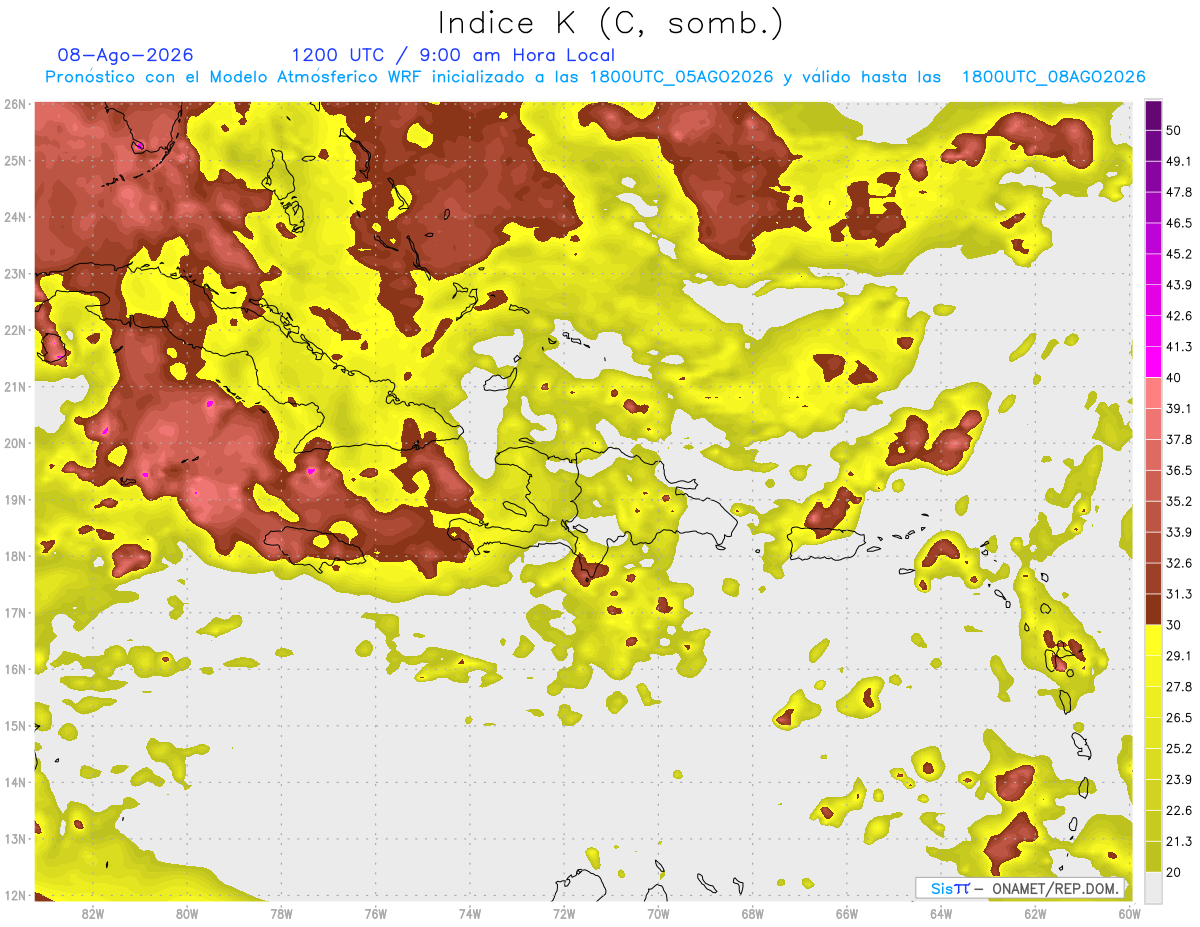Click the color scale value '21.3'
Image resolution: width=1200 pixels, height=927 pixels.
pyautogui.click(x=1179, y=841)
